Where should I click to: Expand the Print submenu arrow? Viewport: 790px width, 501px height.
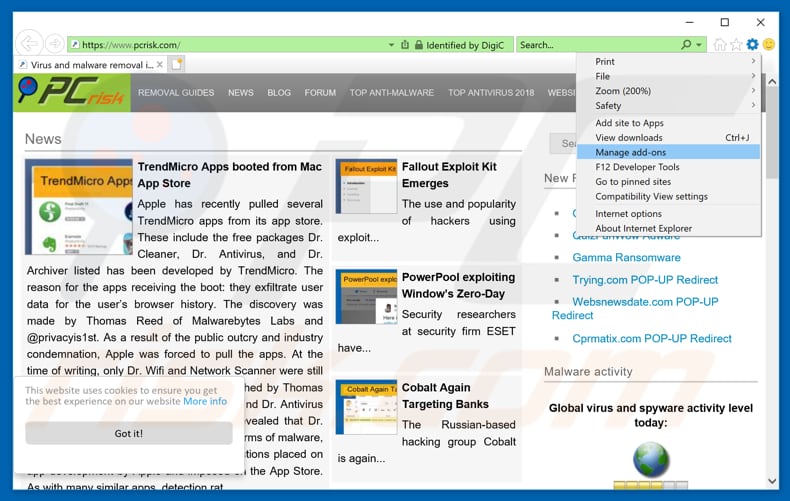pyautogui.click(x=753, y=61)
